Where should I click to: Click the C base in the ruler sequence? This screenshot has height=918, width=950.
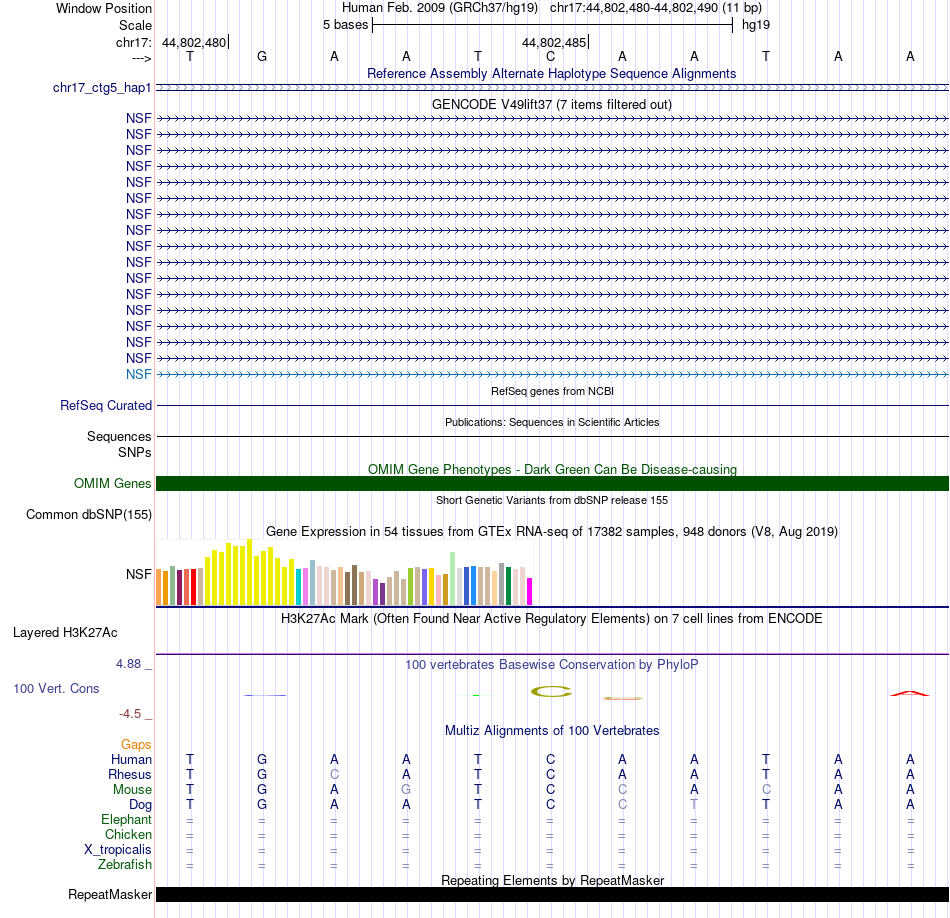[550, 56]
